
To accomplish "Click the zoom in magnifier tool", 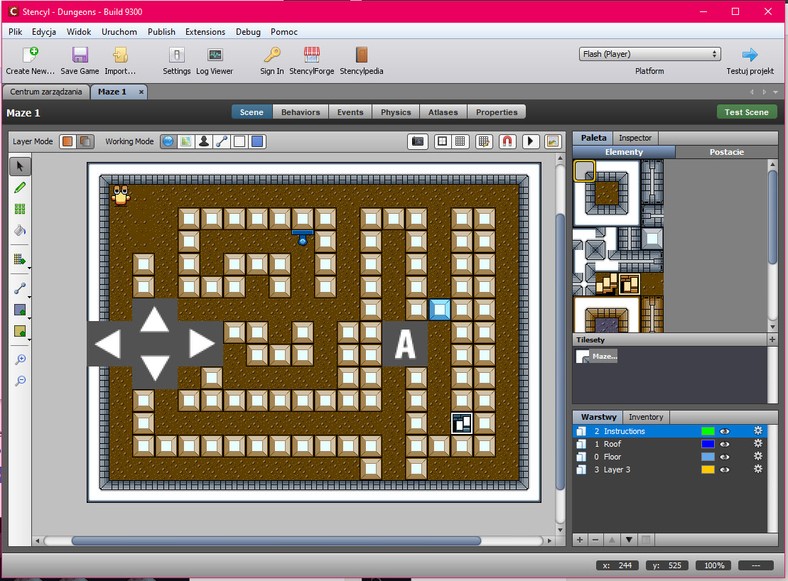I will pyautogui.click(x=20, y=360).
